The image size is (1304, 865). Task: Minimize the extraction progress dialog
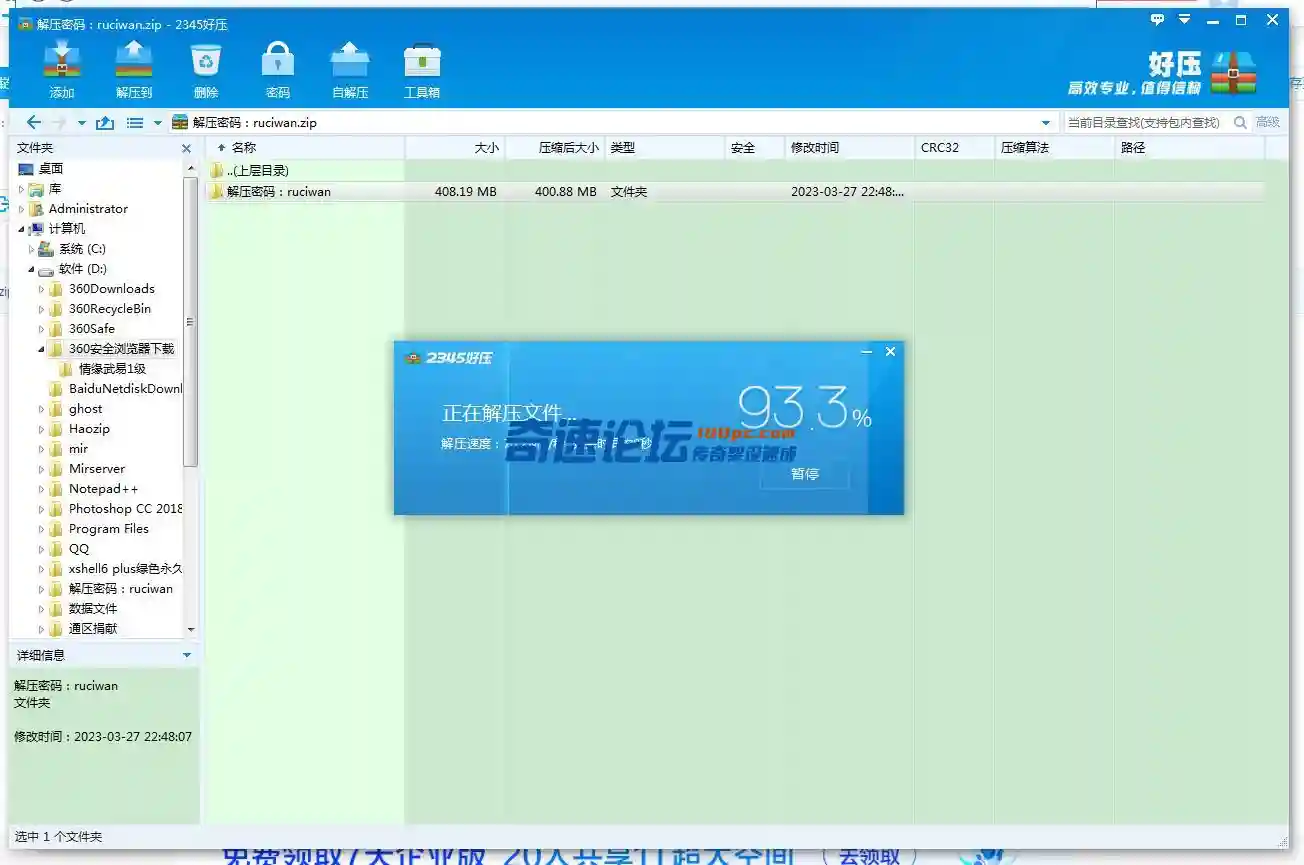click(x=867, y=352)
